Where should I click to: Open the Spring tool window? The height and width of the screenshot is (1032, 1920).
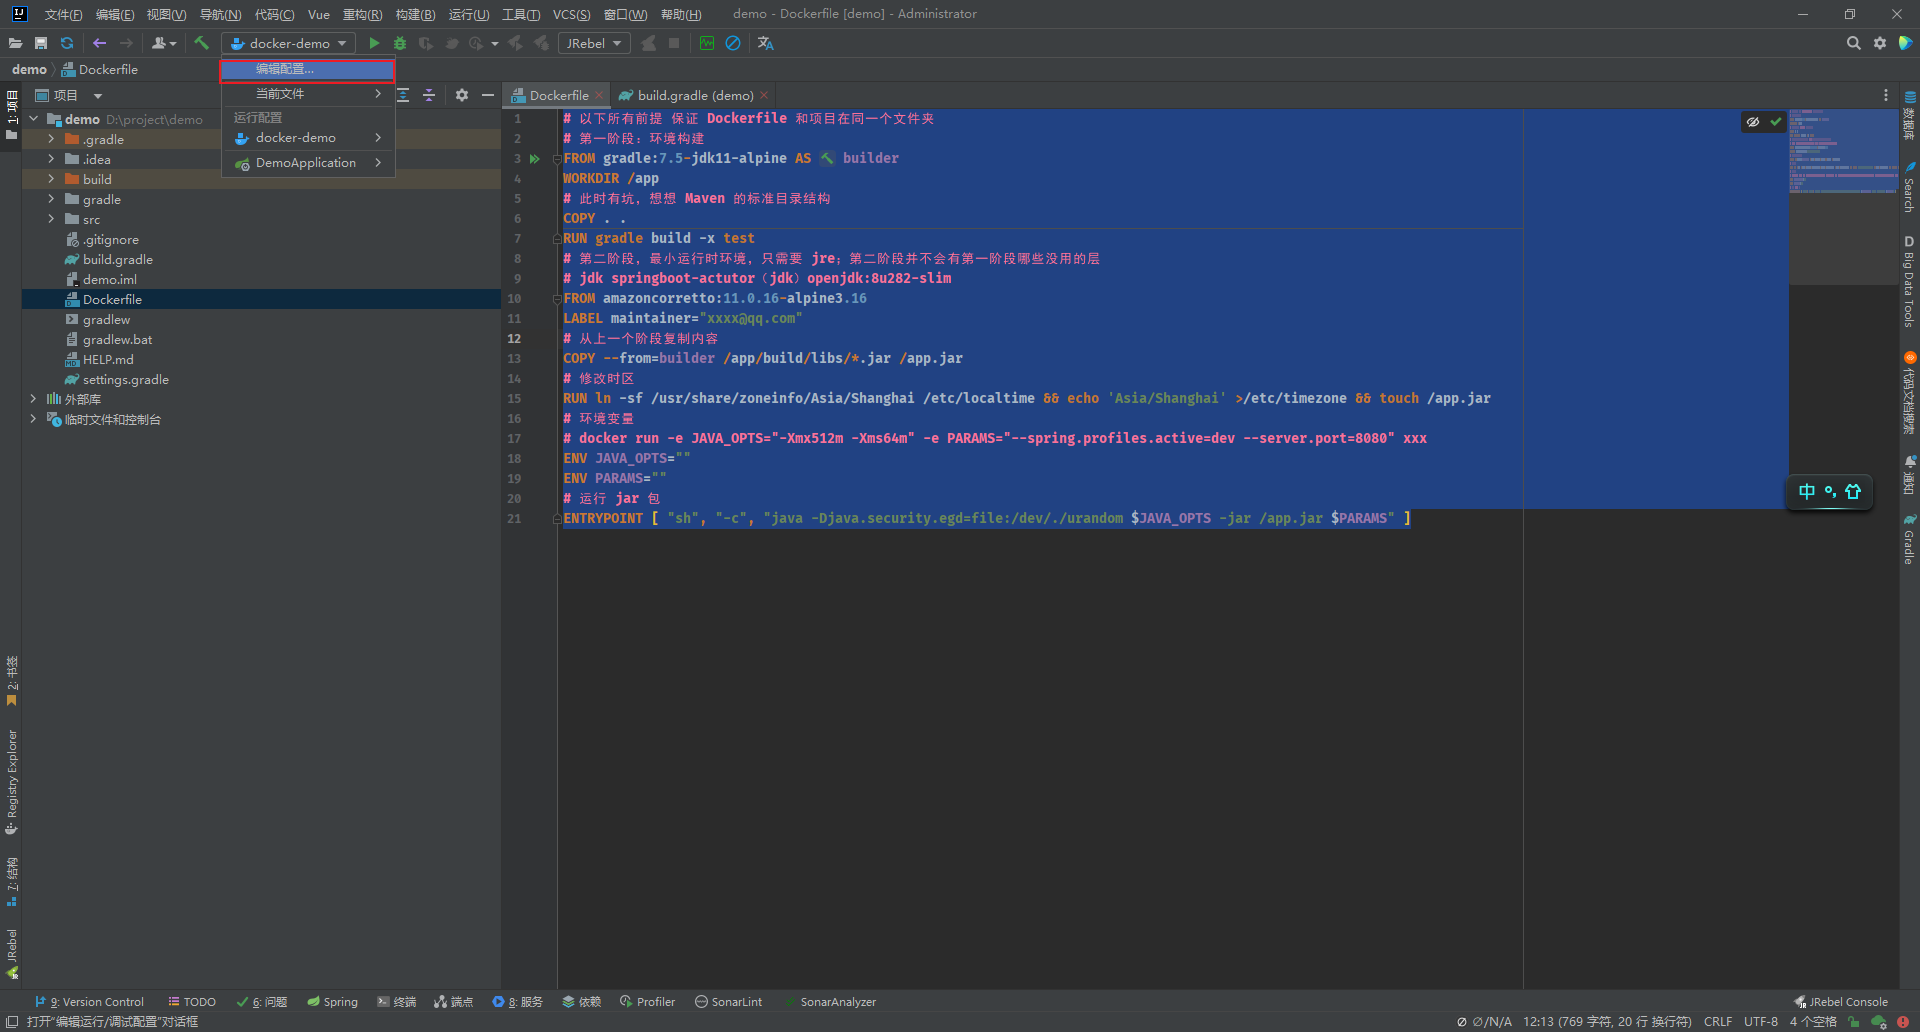pyautogui.click(x=332, y=1001)
